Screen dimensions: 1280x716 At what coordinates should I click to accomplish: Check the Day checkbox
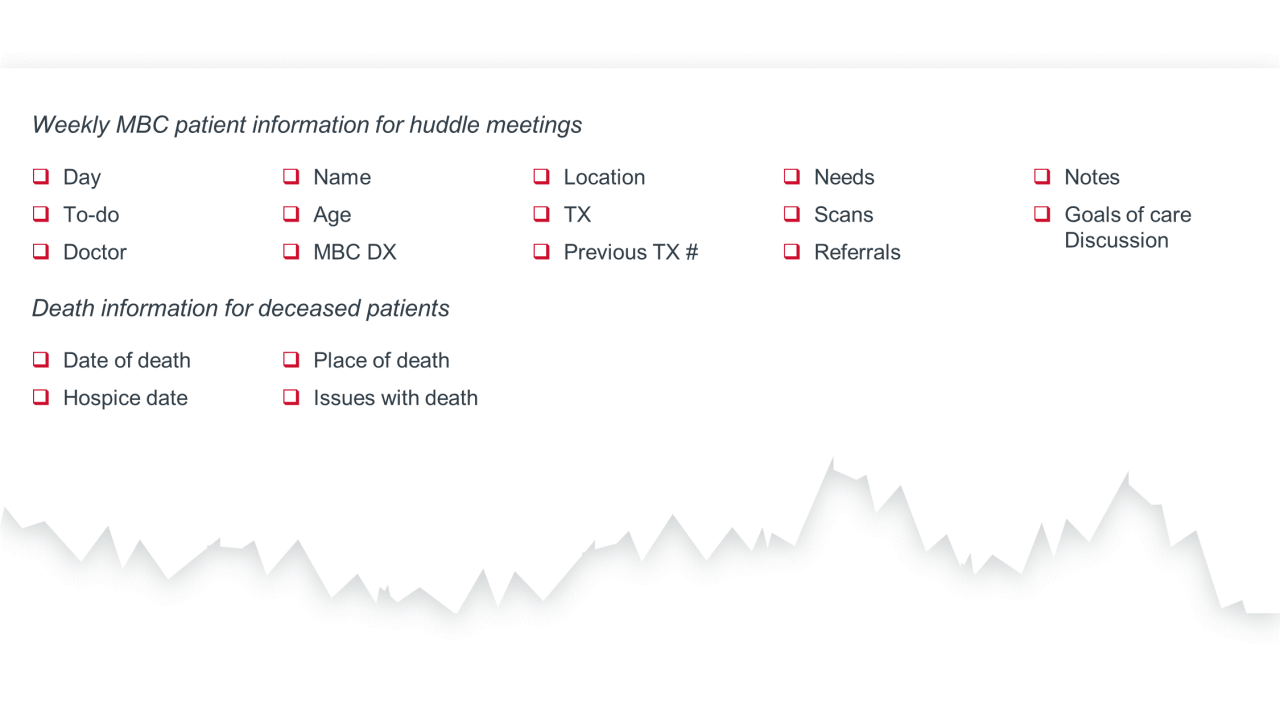(x=41, y=177)
